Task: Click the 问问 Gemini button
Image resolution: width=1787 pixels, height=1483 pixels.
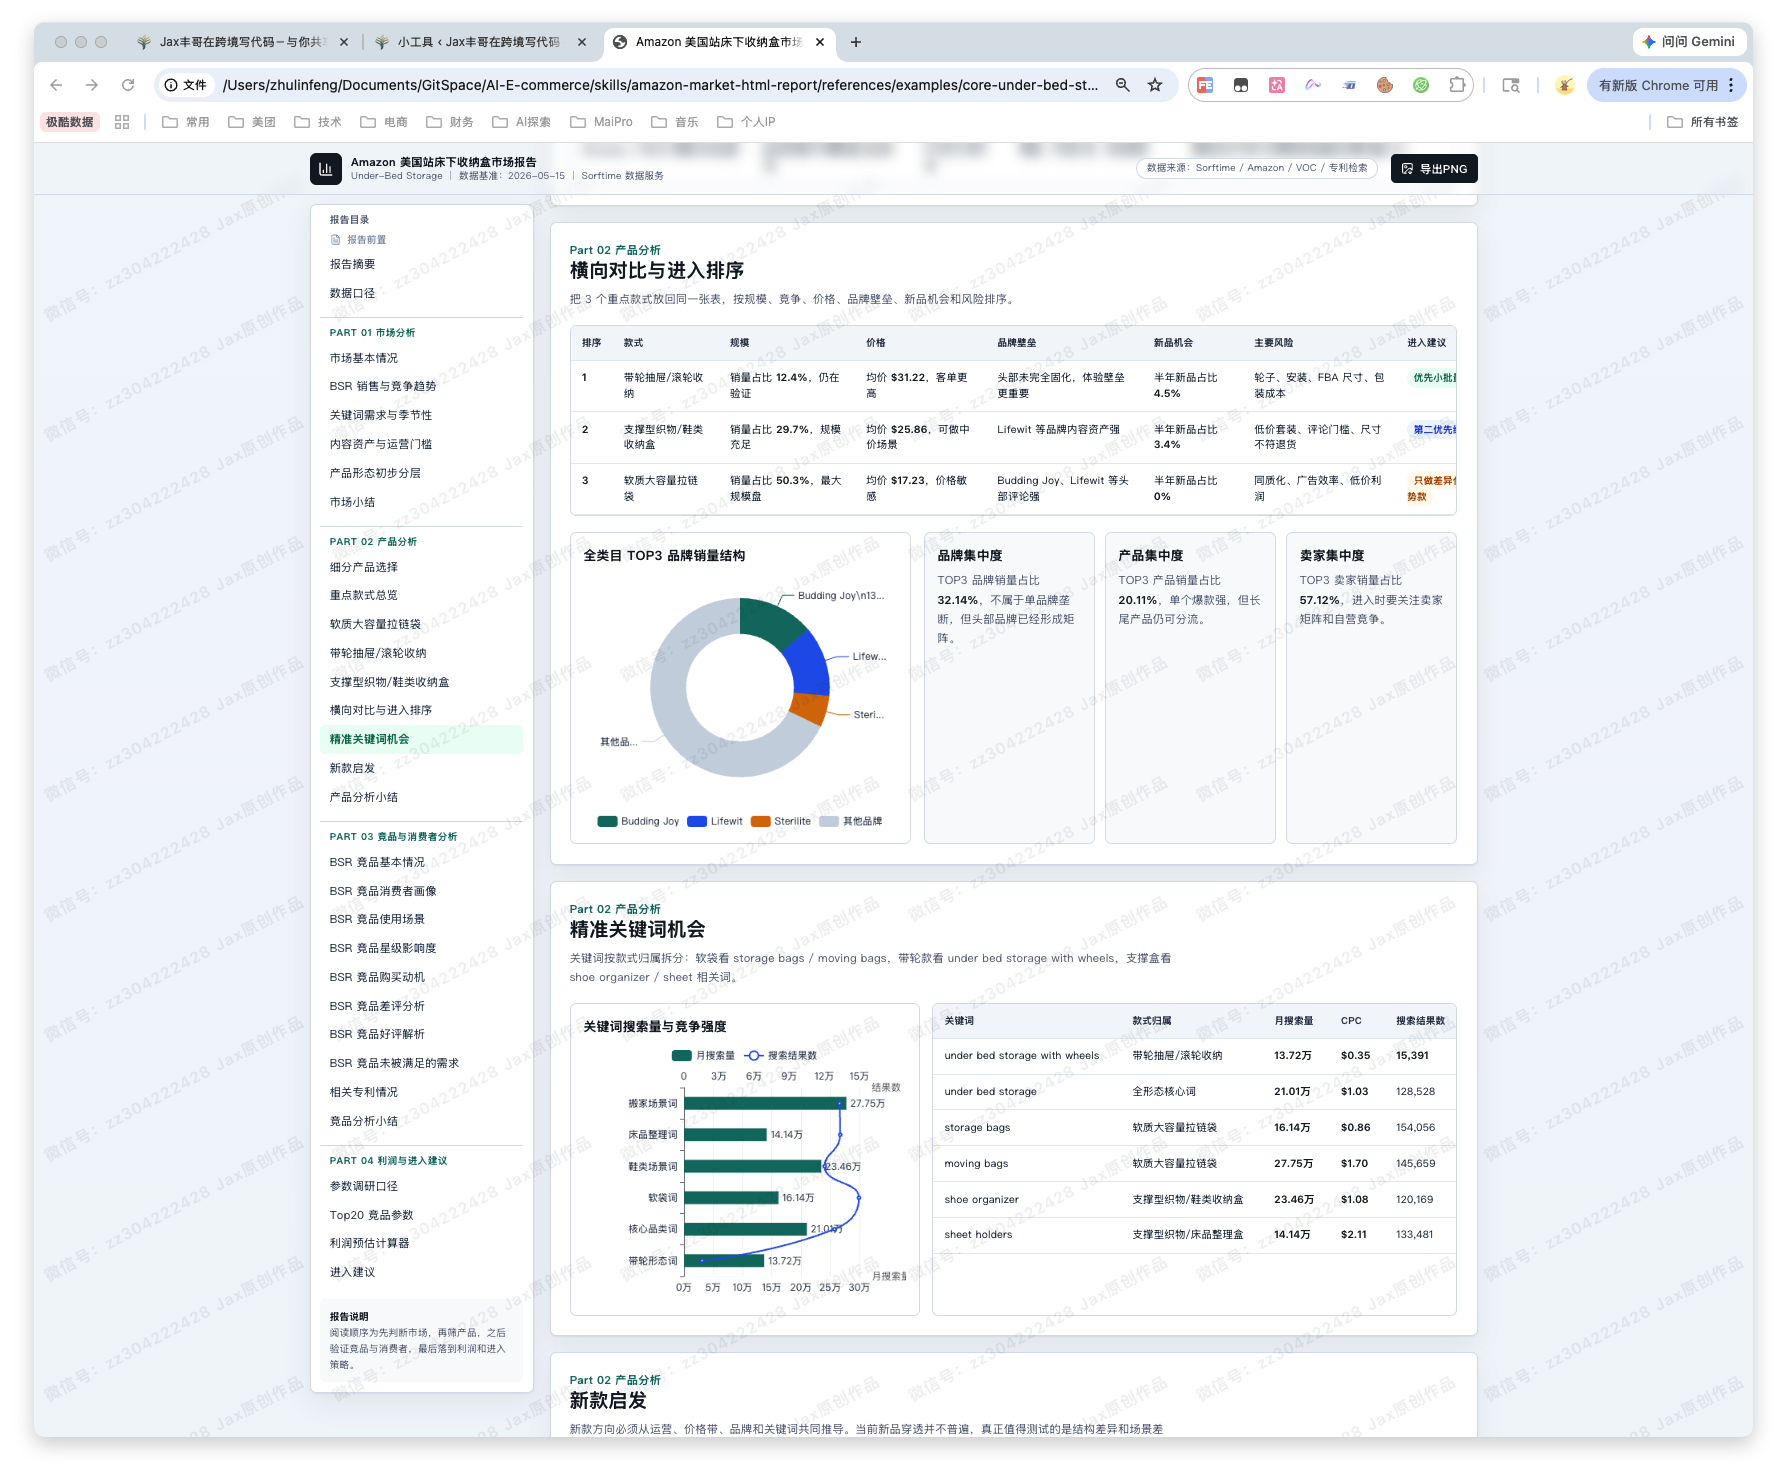Action: [x=1690, y=42]
